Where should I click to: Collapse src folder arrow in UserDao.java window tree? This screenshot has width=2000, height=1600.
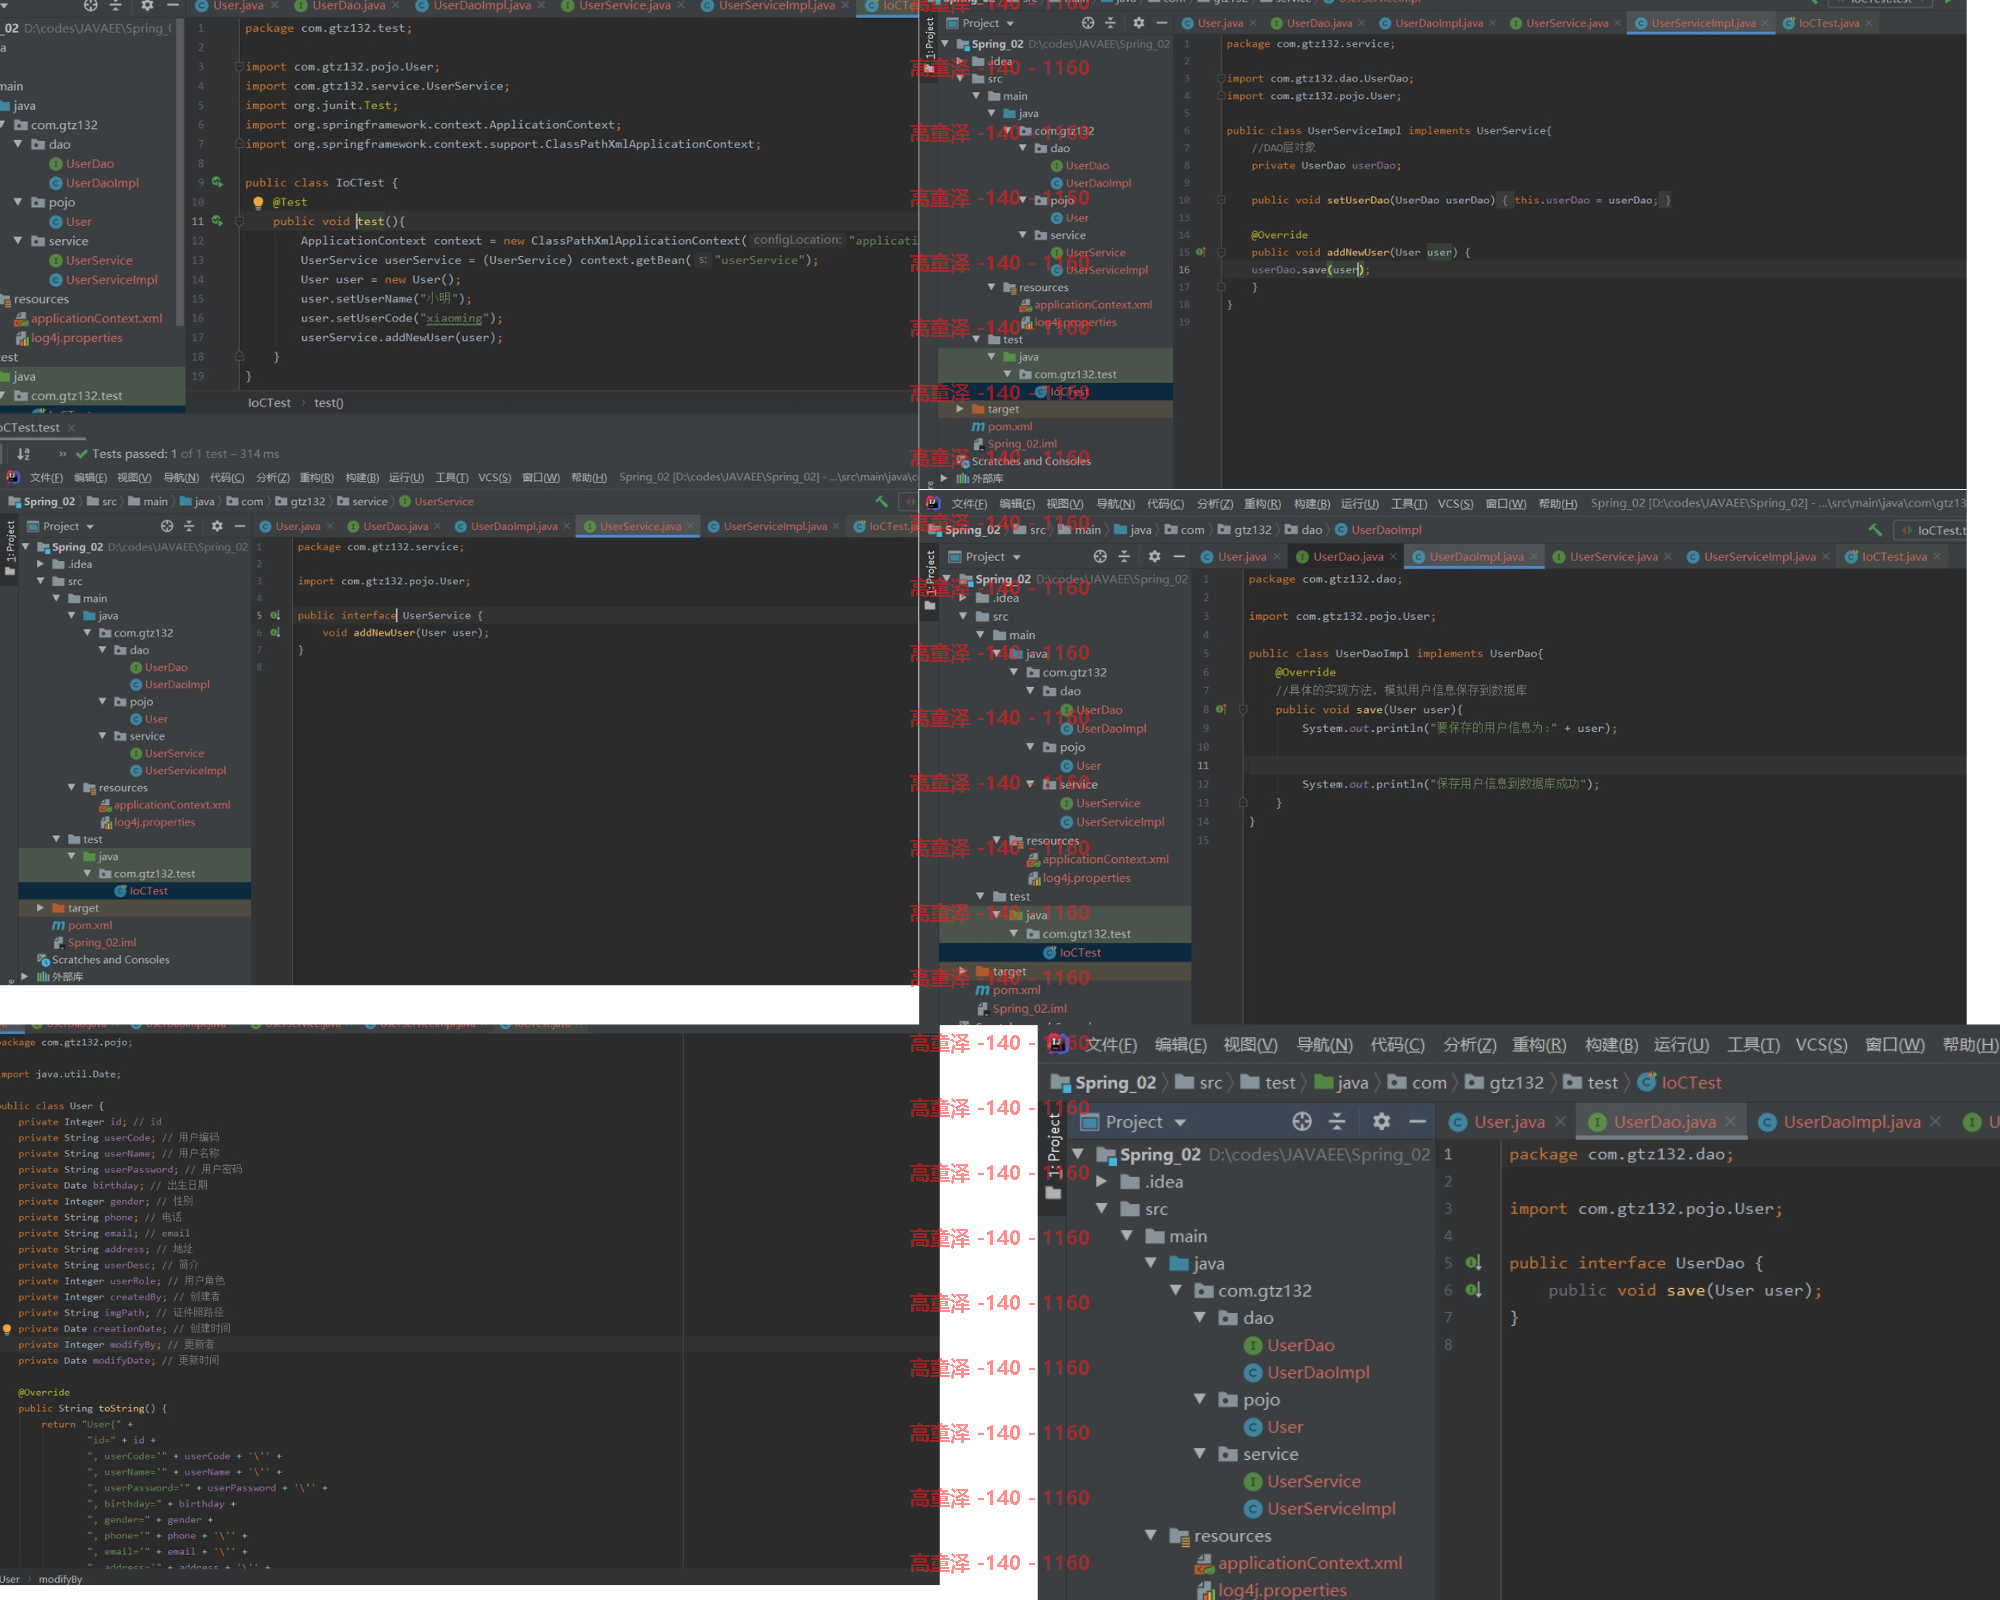pyautogui.click(x=1102, y=1208)
